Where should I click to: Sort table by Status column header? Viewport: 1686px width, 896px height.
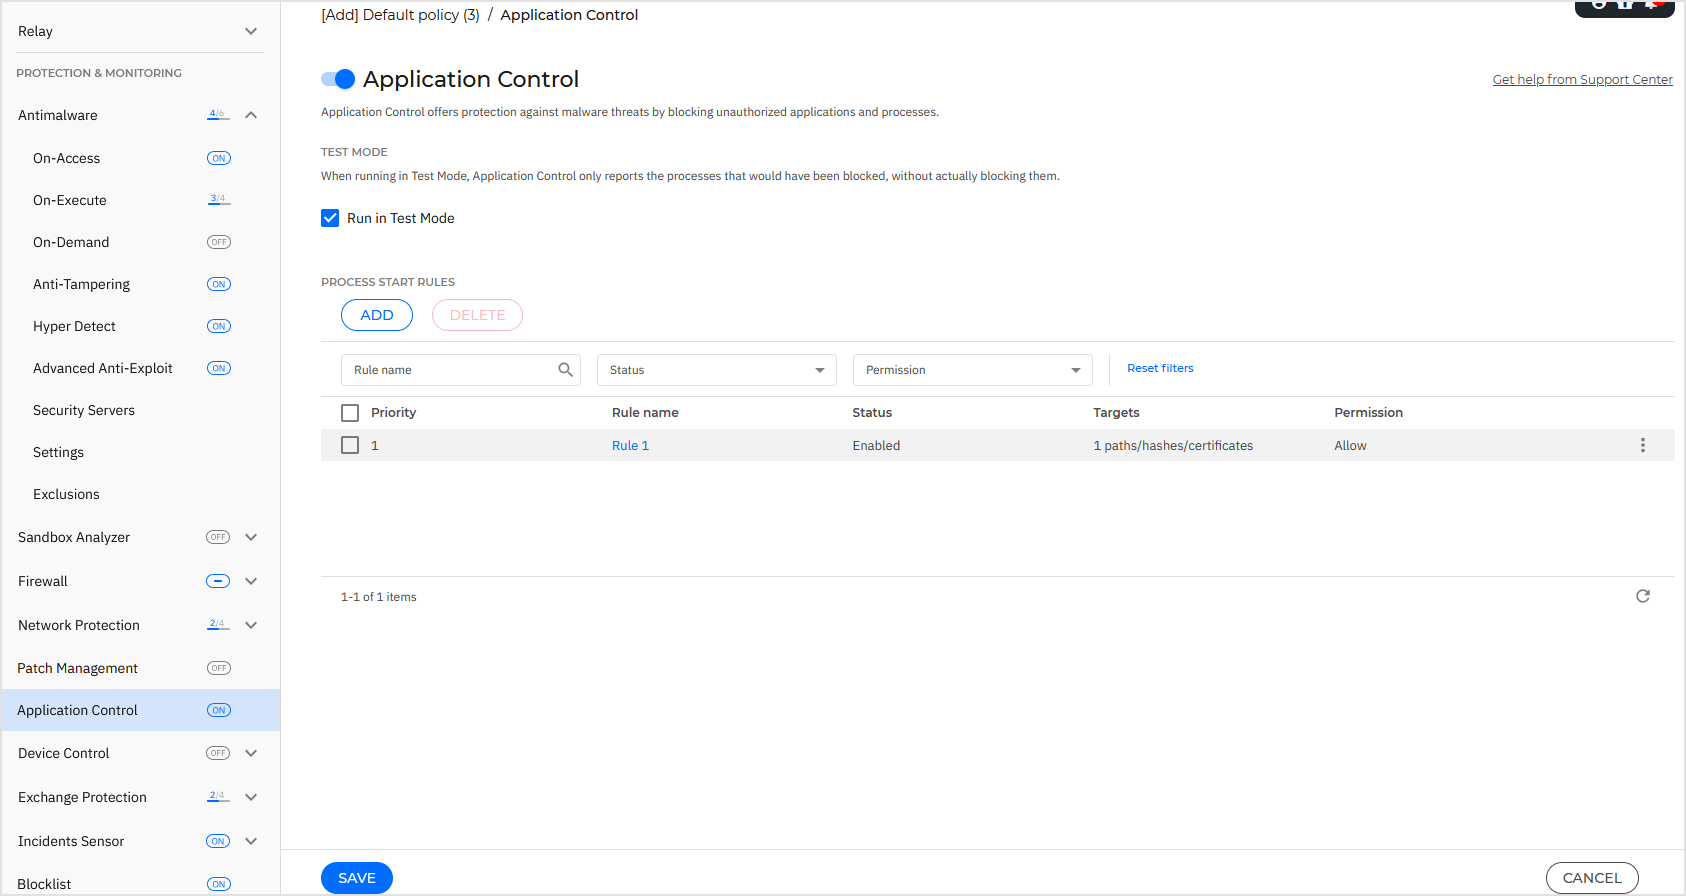(x=872, y=413)
